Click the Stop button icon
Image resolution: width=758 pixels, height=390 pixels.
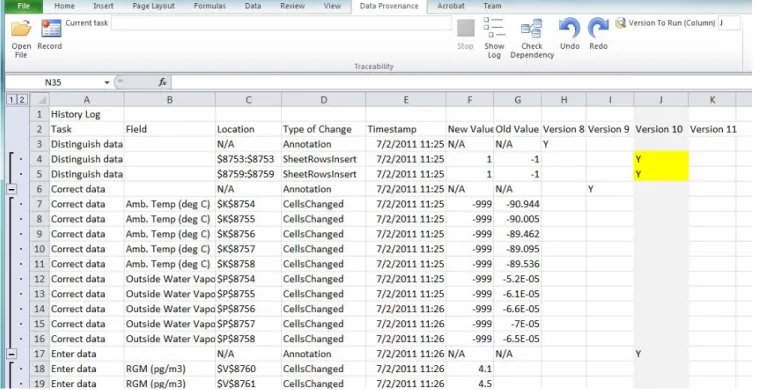tap(466, 29)
